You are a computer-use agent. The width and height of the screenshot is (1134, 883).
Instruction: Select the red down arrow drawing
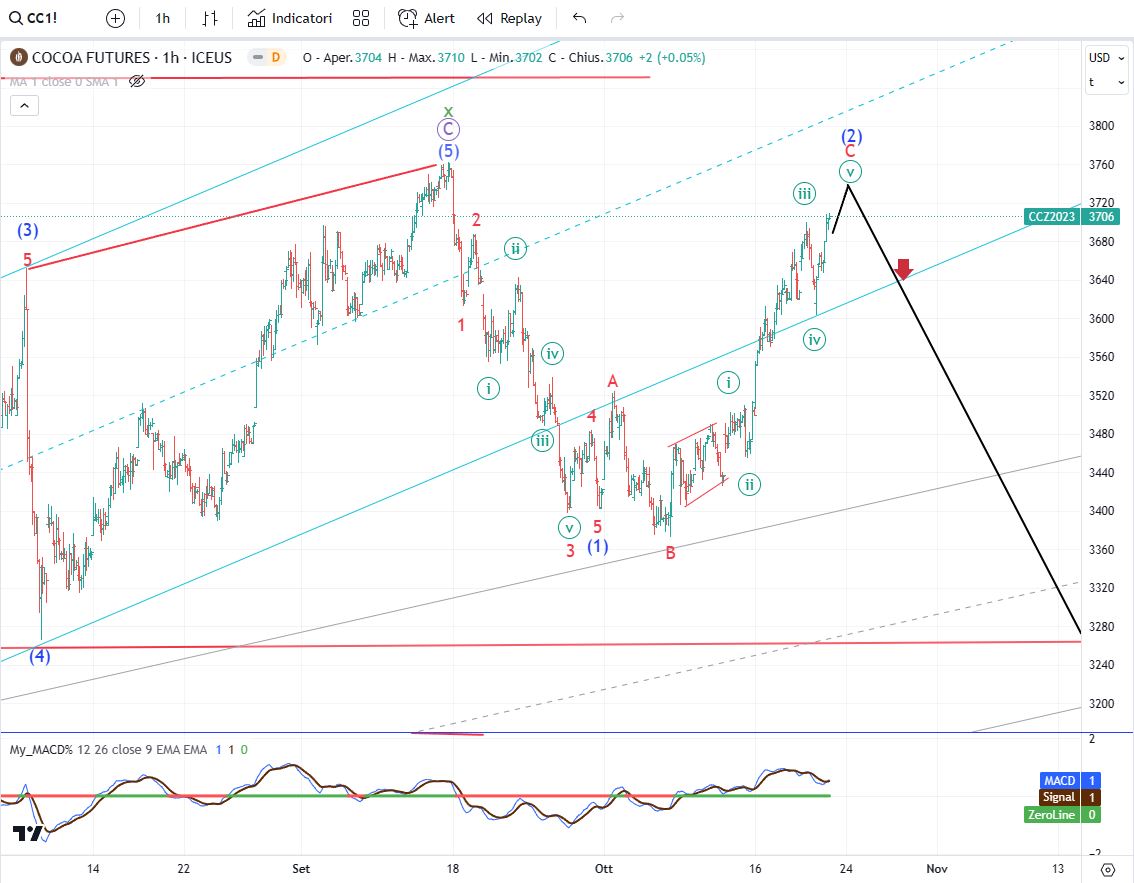(x=903, y=269)
